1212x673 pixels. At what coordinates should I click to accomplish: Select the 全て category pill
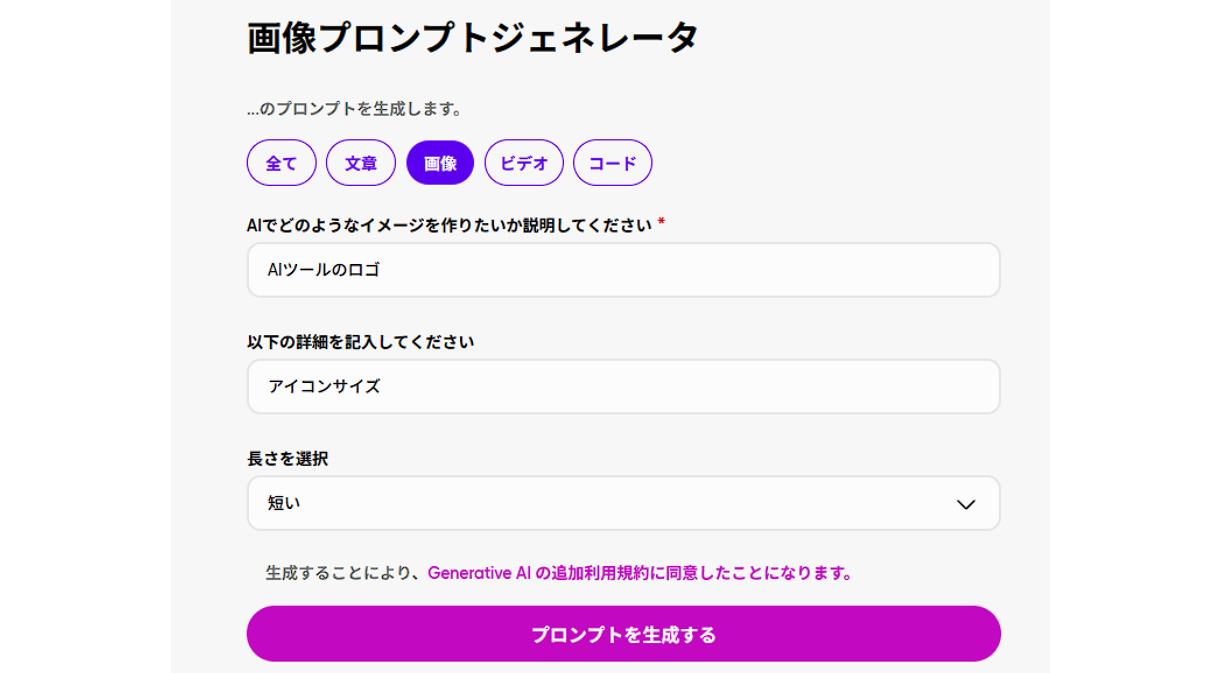[281, 163]
